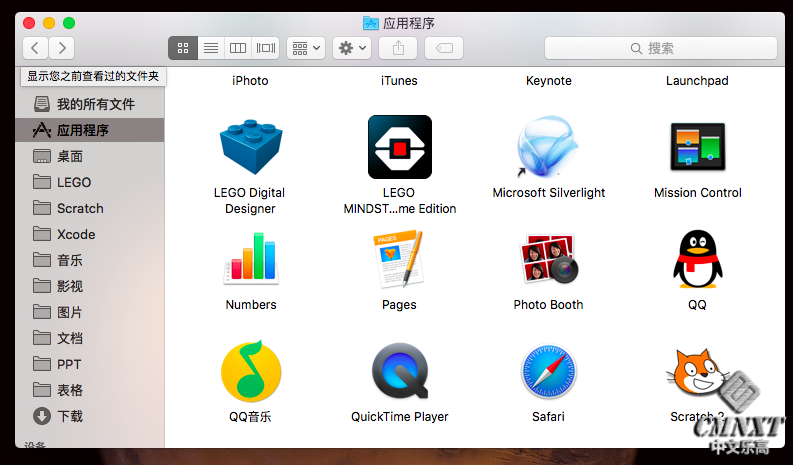Image resolution: width=793 pixels, height=465 pixels.
Task: Select the Numbers app icon
Action: pos(251,257)
